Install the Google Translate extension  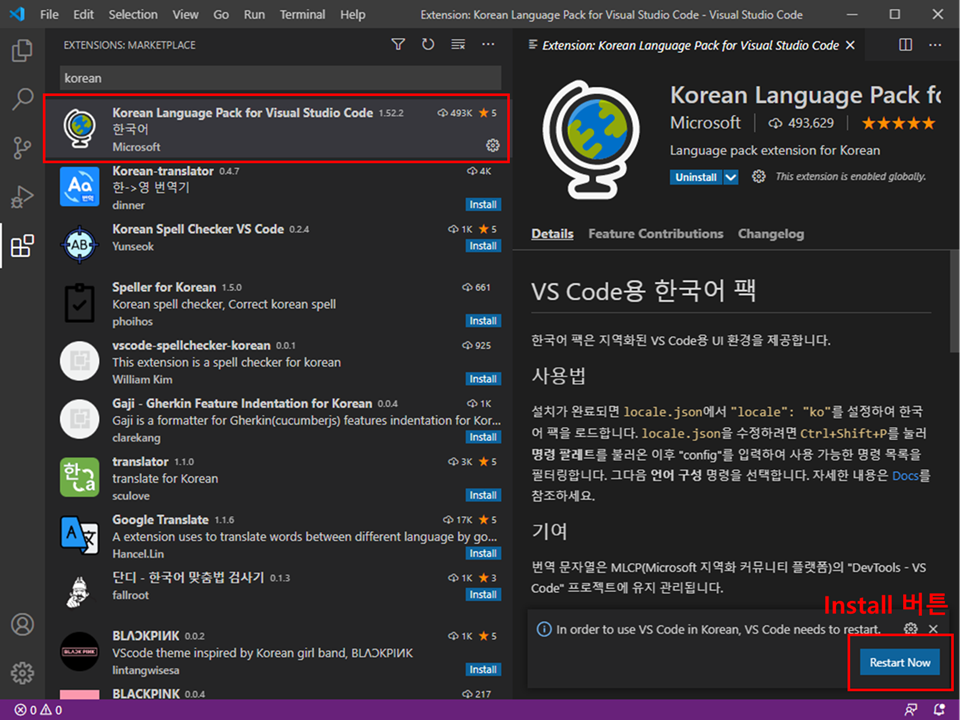click(483, 553)
